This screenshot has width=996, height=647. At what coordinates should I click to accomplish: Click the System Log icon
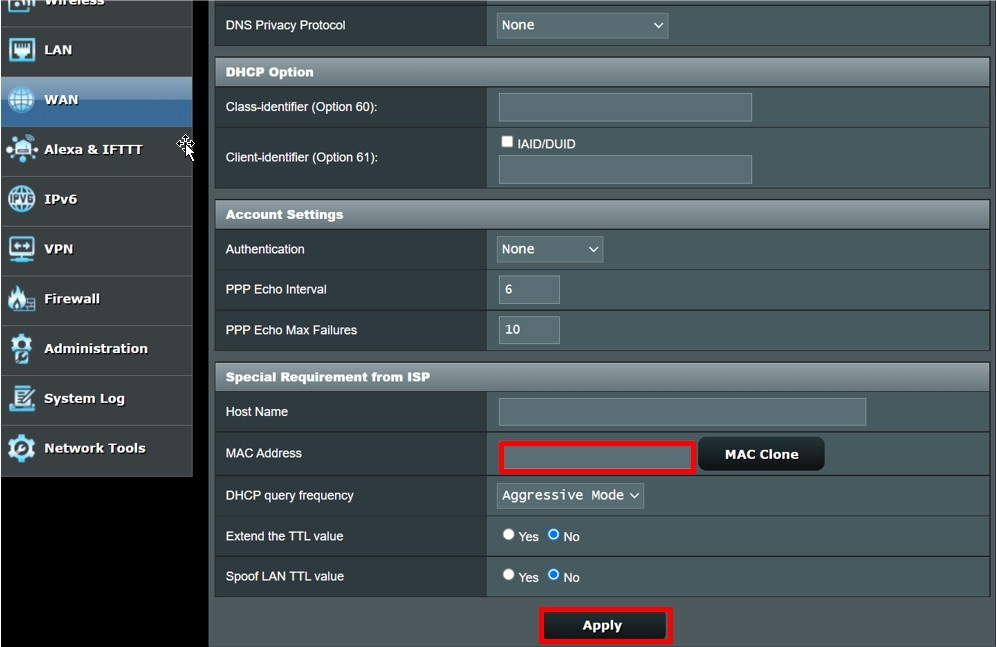point(21,399)
